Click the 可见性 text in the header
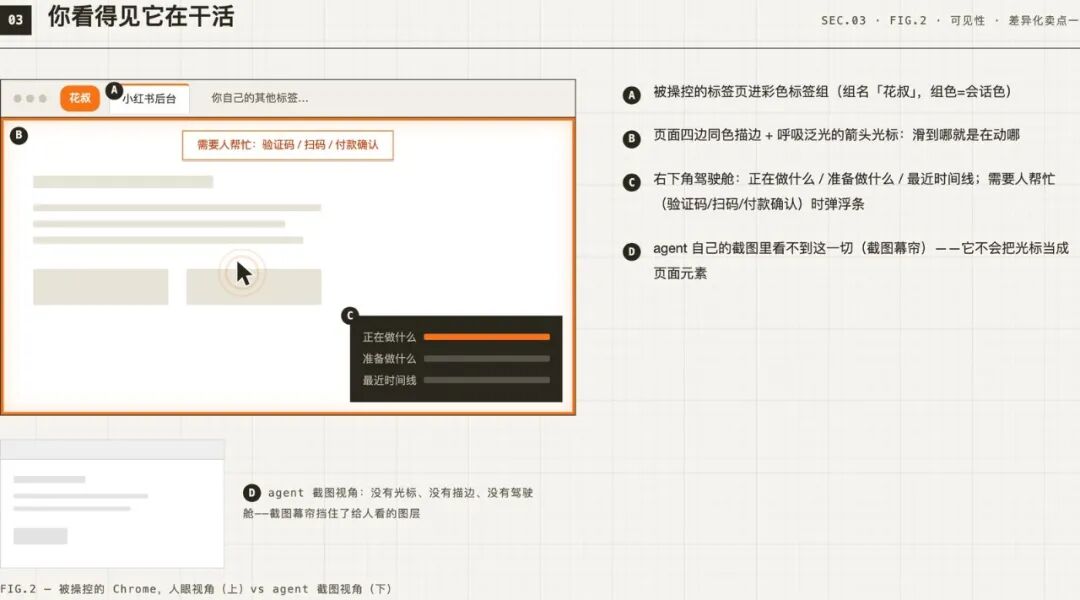 (967, 21)
